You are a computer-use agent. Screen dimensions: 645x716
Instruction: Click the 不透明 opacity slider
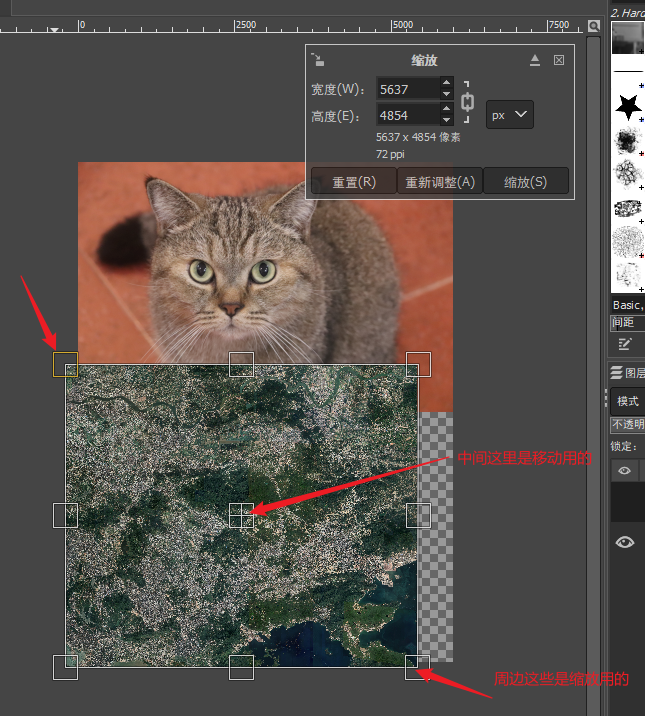tap(628, 424)
